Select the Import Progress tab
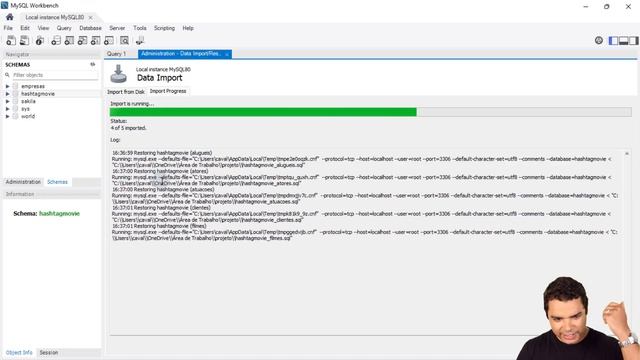640x360 pixels. pyautogui.click(x=168, y=91)
